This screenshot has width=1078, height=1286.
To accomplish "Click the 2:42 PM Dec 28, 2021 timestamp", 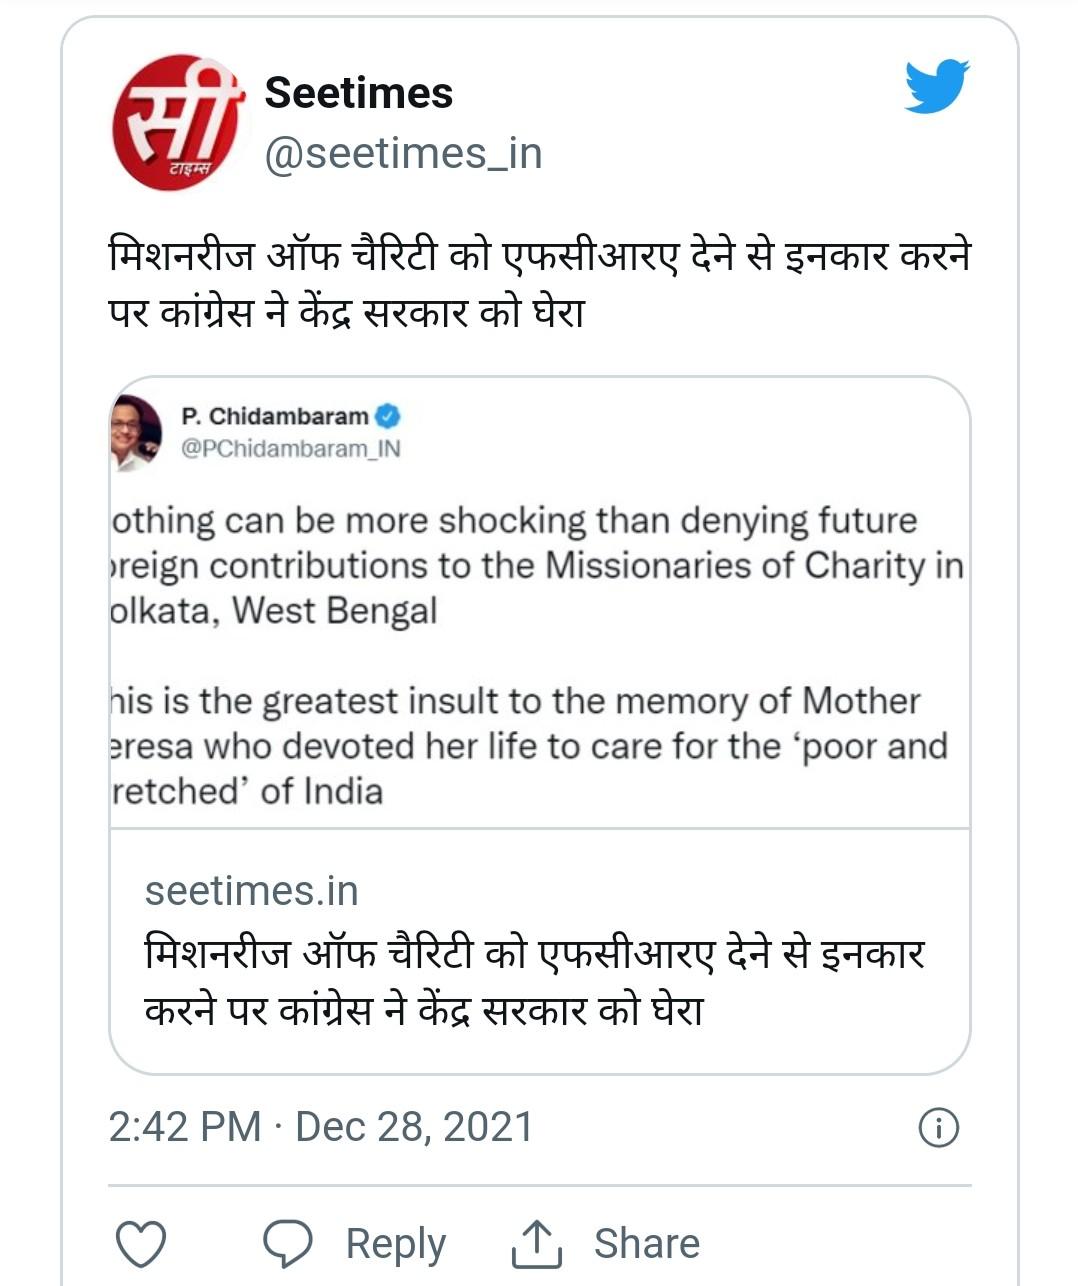I will (x=320, y=1127).
